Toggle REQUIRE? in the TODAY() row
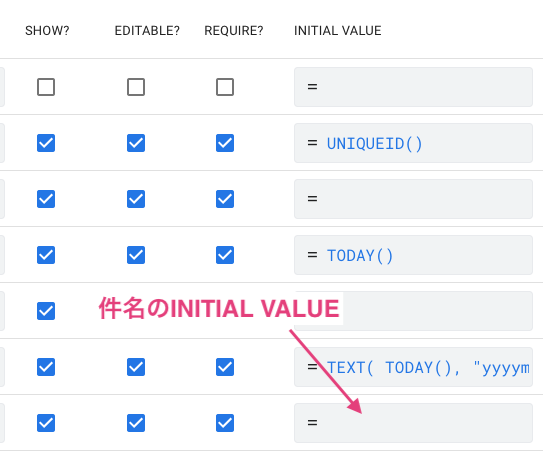543x451 pixels. 225,255
